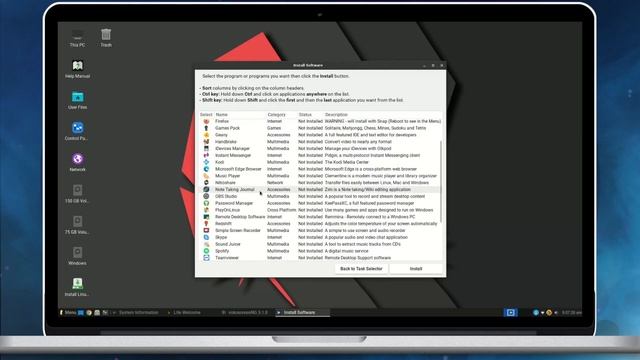
Task: Open the Trash desktop icon
Action: [x=106, y=38]
